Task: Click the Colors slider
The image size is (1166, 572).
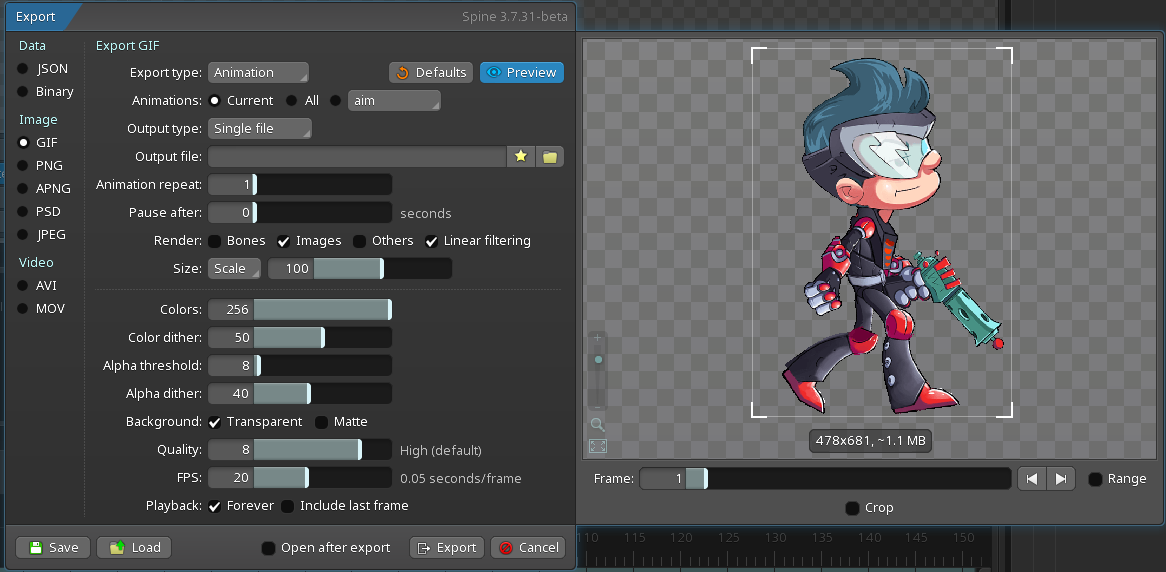Action: pos(300,309)
